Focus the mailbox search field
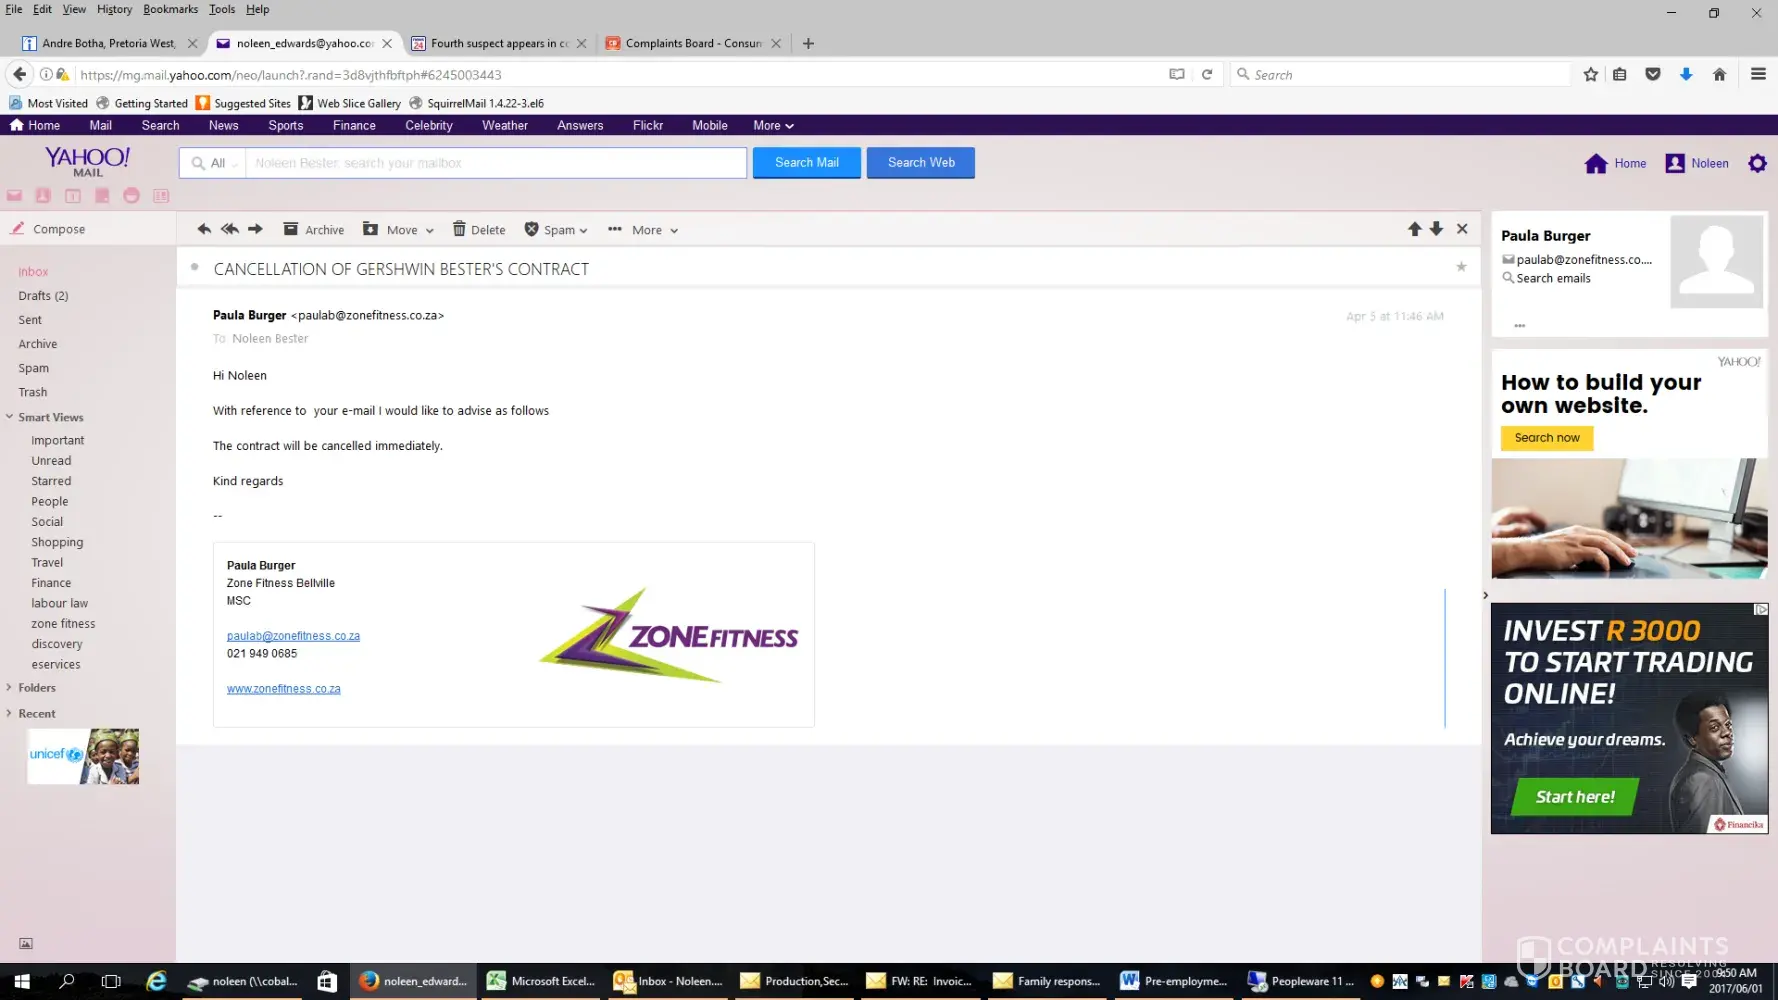1778x1000 pixels. tap(495, 163)
